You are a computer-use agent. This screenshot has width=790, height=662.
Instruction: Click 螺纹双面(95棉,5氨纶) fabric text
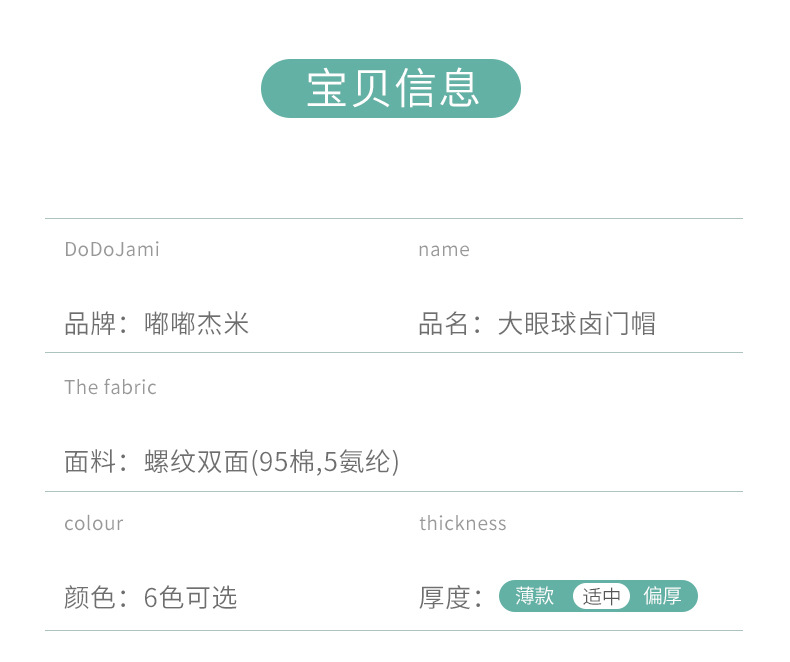[x=272, y=461]
